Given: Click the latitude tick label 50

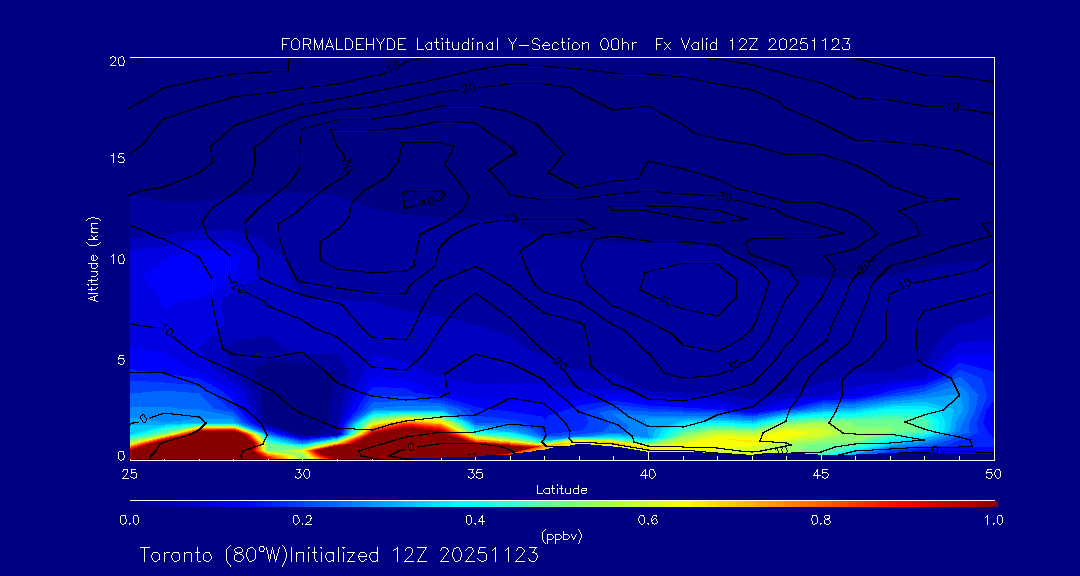Looking at the screenshot, I should click(x=994, y=474).
